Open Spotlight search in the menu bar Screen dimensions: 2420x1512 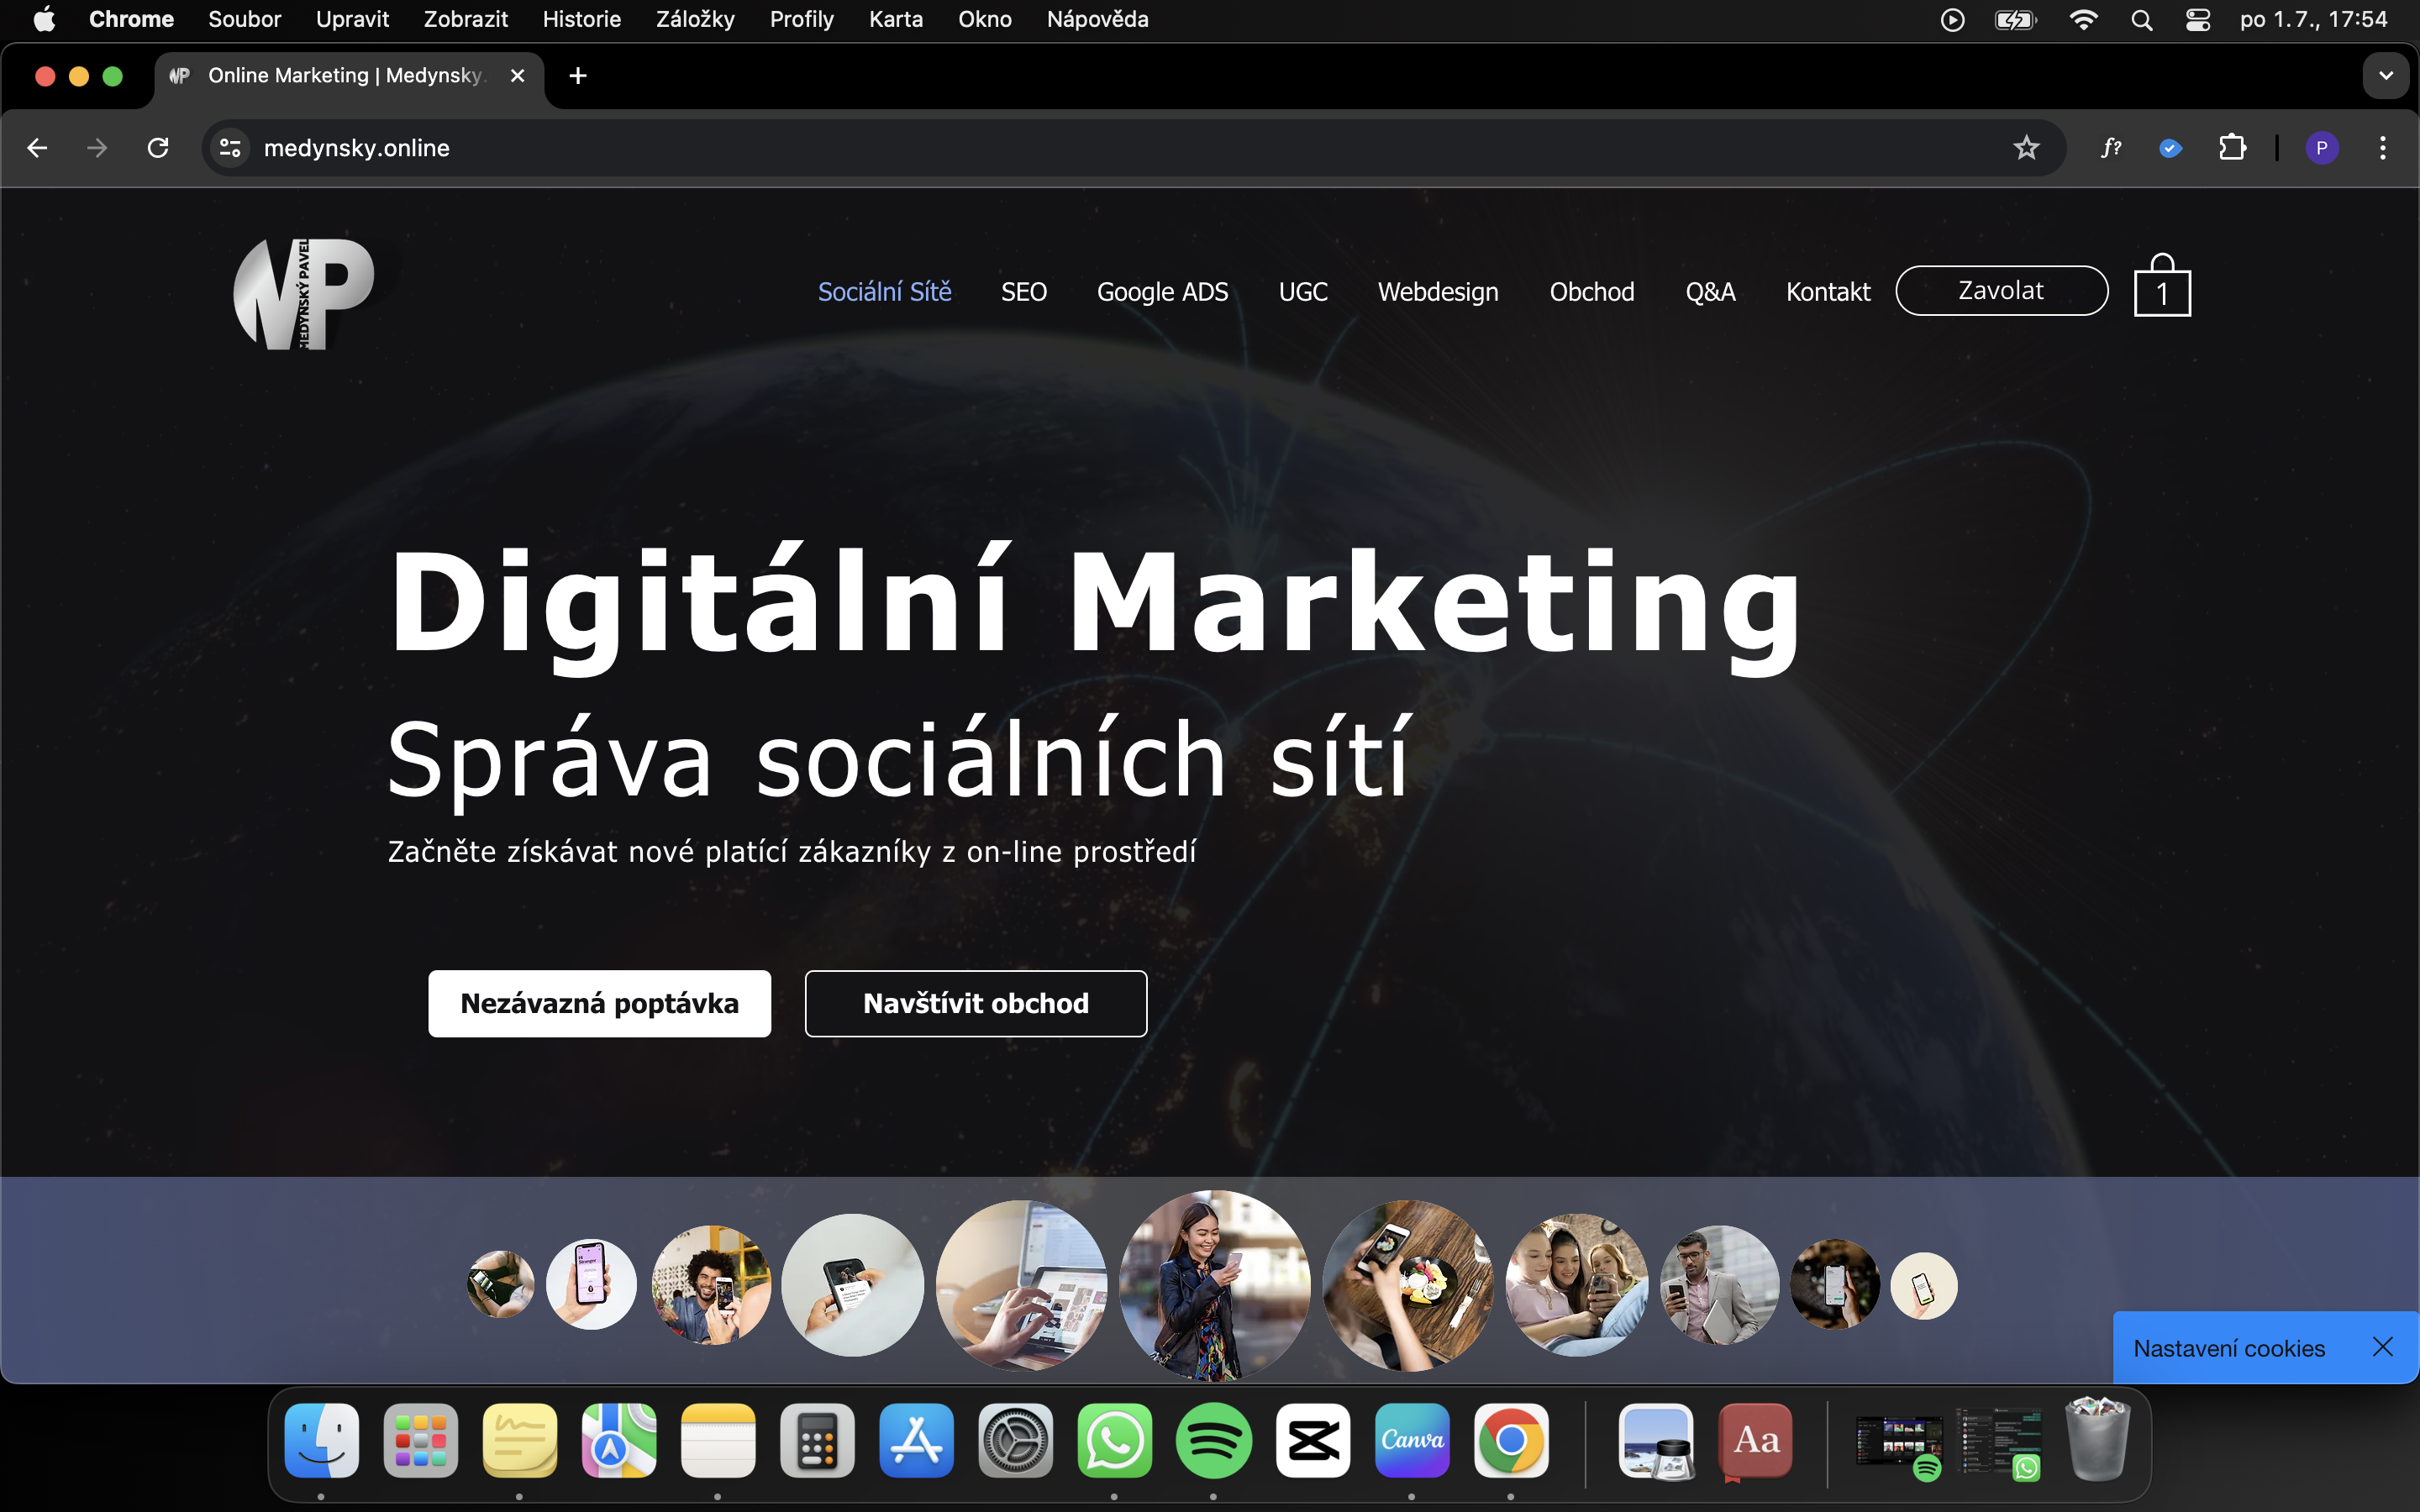2141,20
